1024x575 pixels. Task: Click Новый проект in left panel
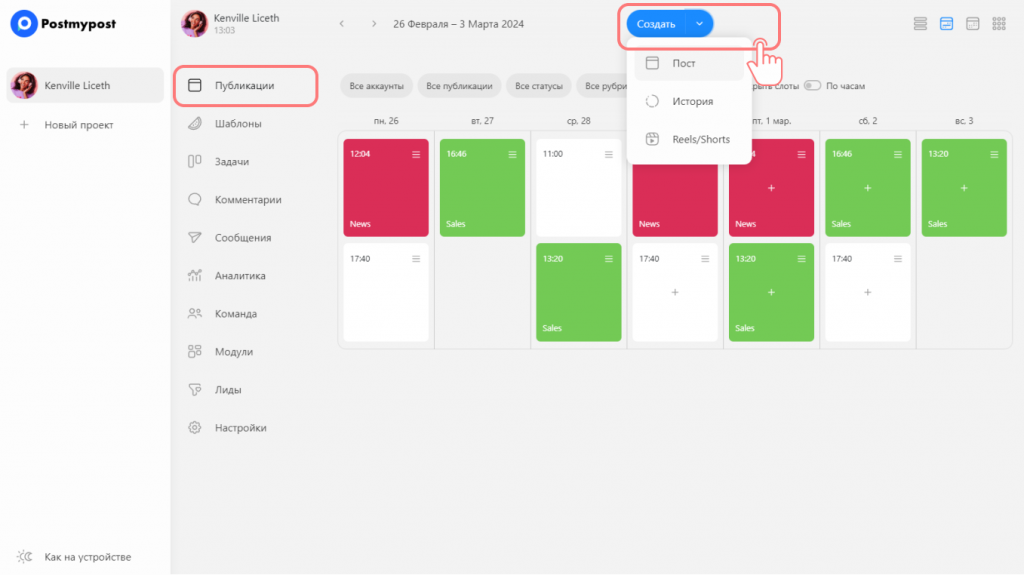[78, 125]
